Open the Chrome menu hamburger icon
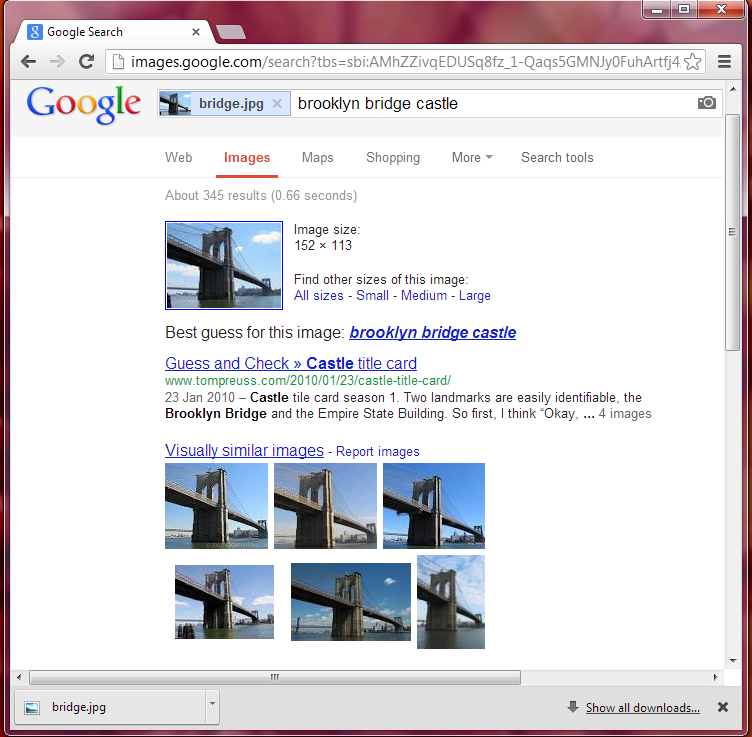 point(724,61)
